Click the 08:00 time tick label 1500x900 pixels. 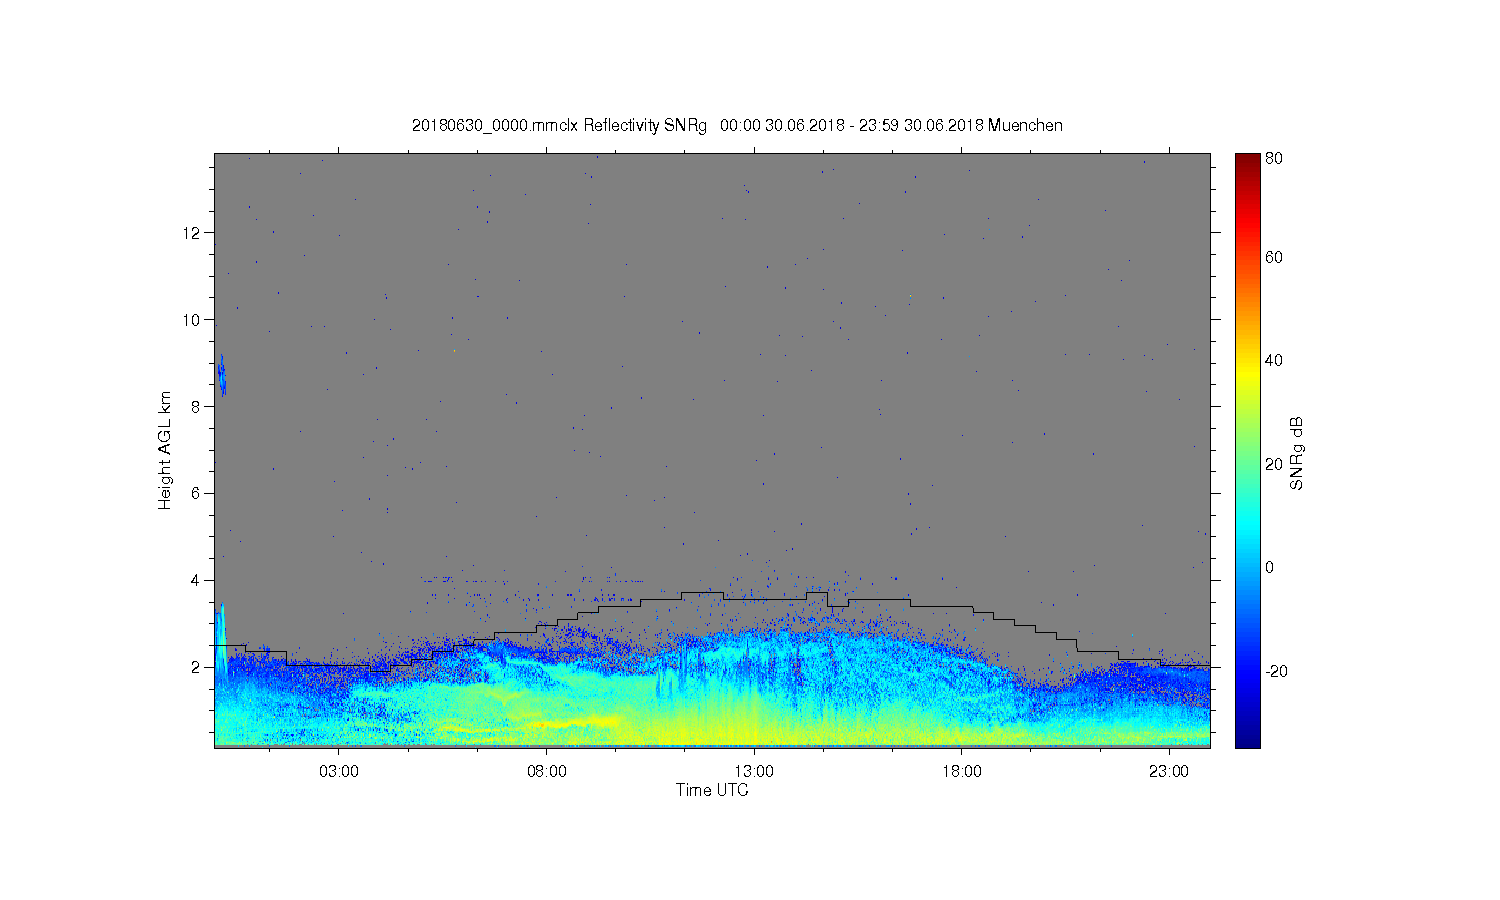click(547, 772)
